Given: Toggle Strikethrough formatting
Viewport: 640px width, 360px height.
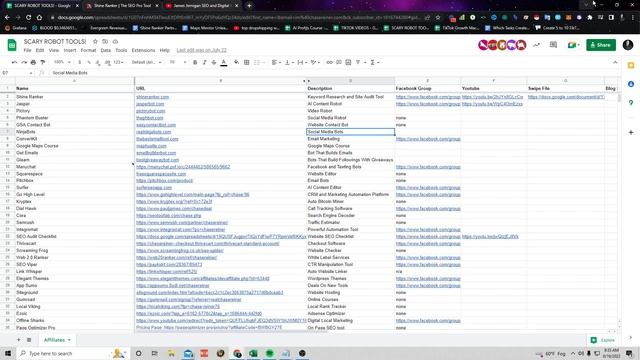Looking at the screenshot, I should click(x=214, y=62).
